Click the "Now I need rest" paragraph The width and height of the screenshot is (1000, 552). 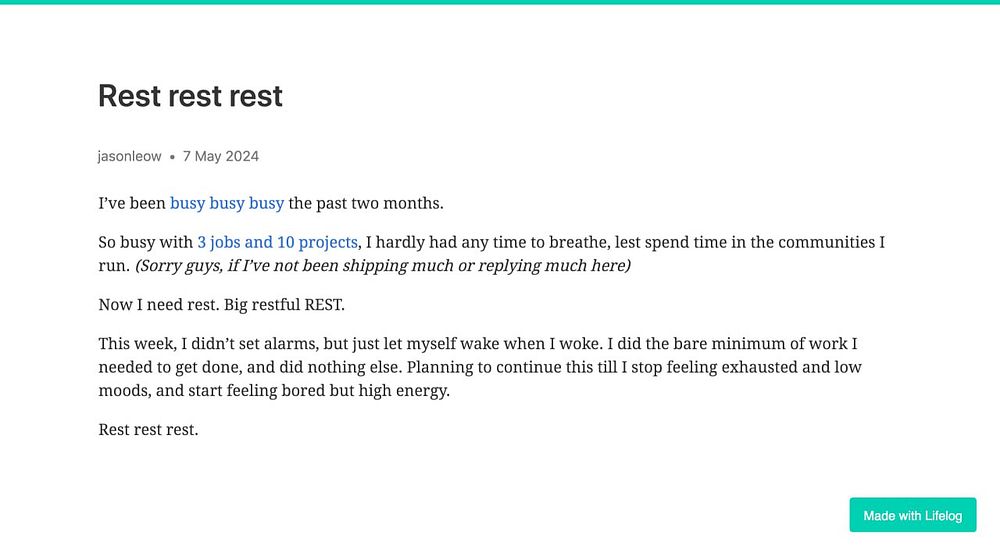[x=221, y=305]
